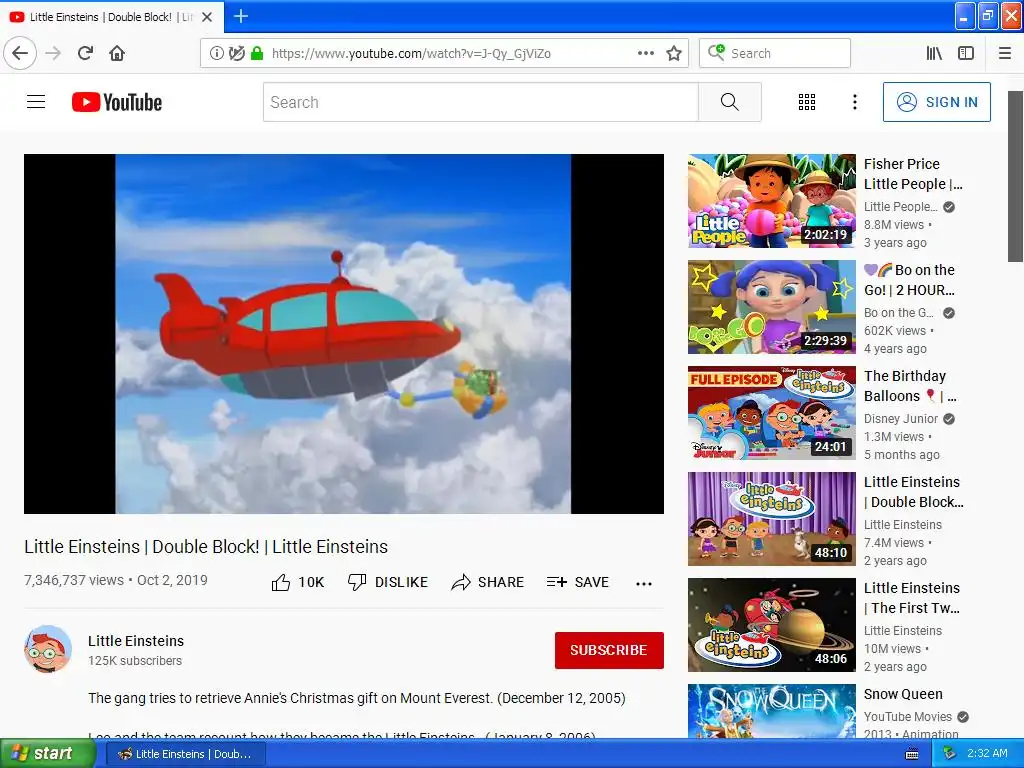Open YouTube settings vertical dots menu

click(x=854, y=102)
